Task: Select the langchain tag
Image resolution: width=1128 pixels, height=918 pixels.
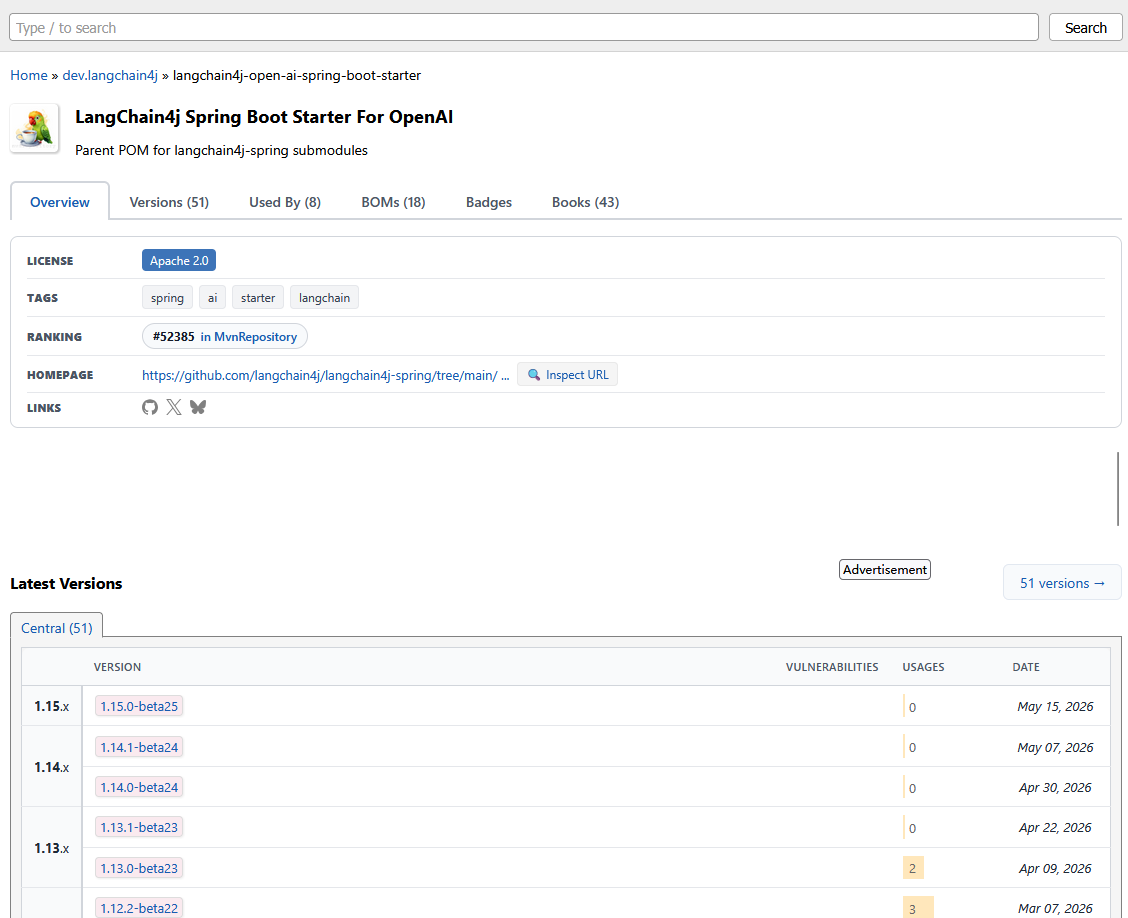Action: point(324,298)
